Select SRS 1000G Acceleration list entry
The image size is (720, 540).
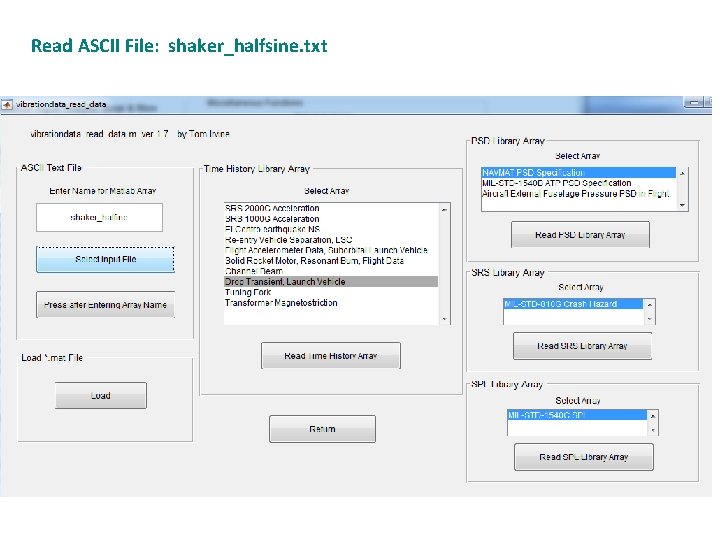coord(331,219)
